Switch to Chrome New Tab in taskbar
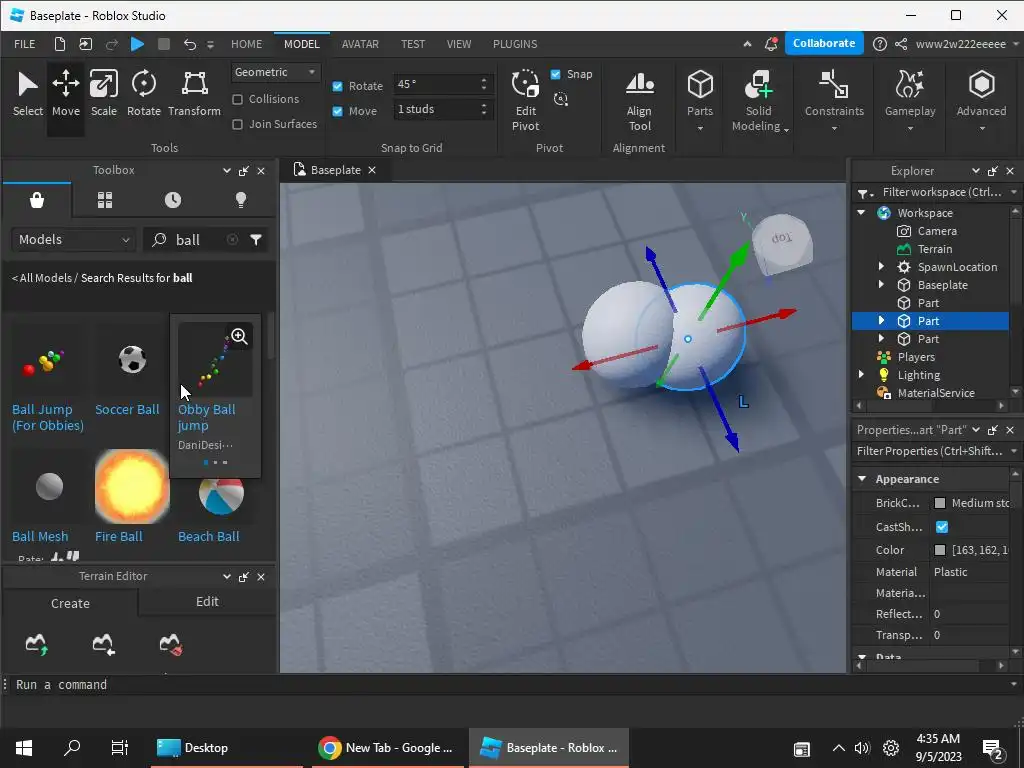Screen dimensions: 1024x768 tap(387, 748)
